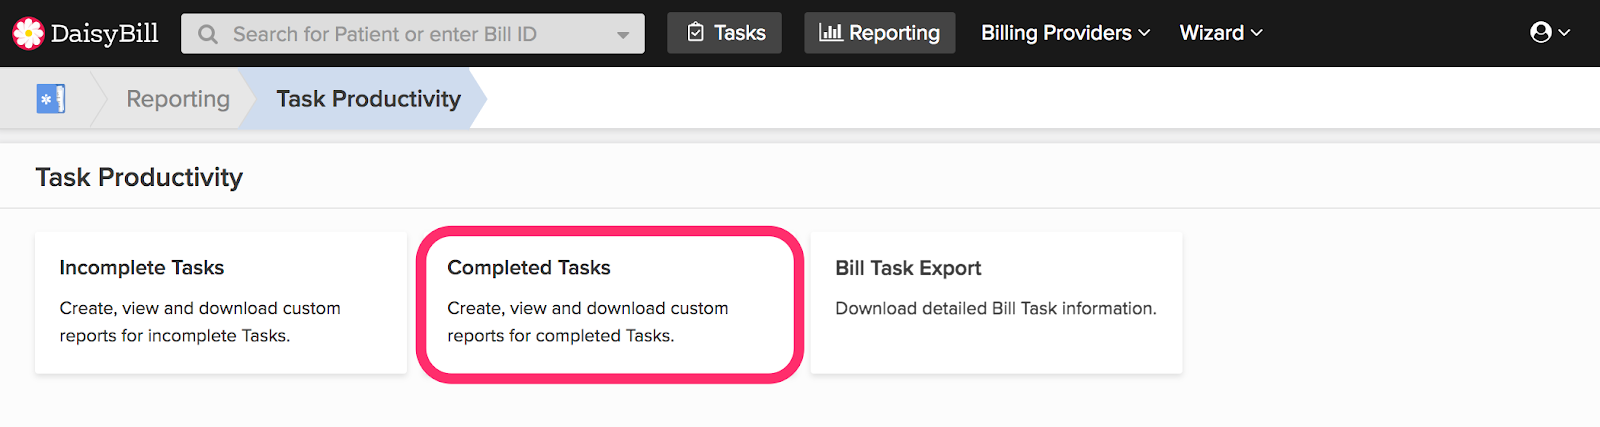Go to Reporting breadcrumb

tap(178, 99)
